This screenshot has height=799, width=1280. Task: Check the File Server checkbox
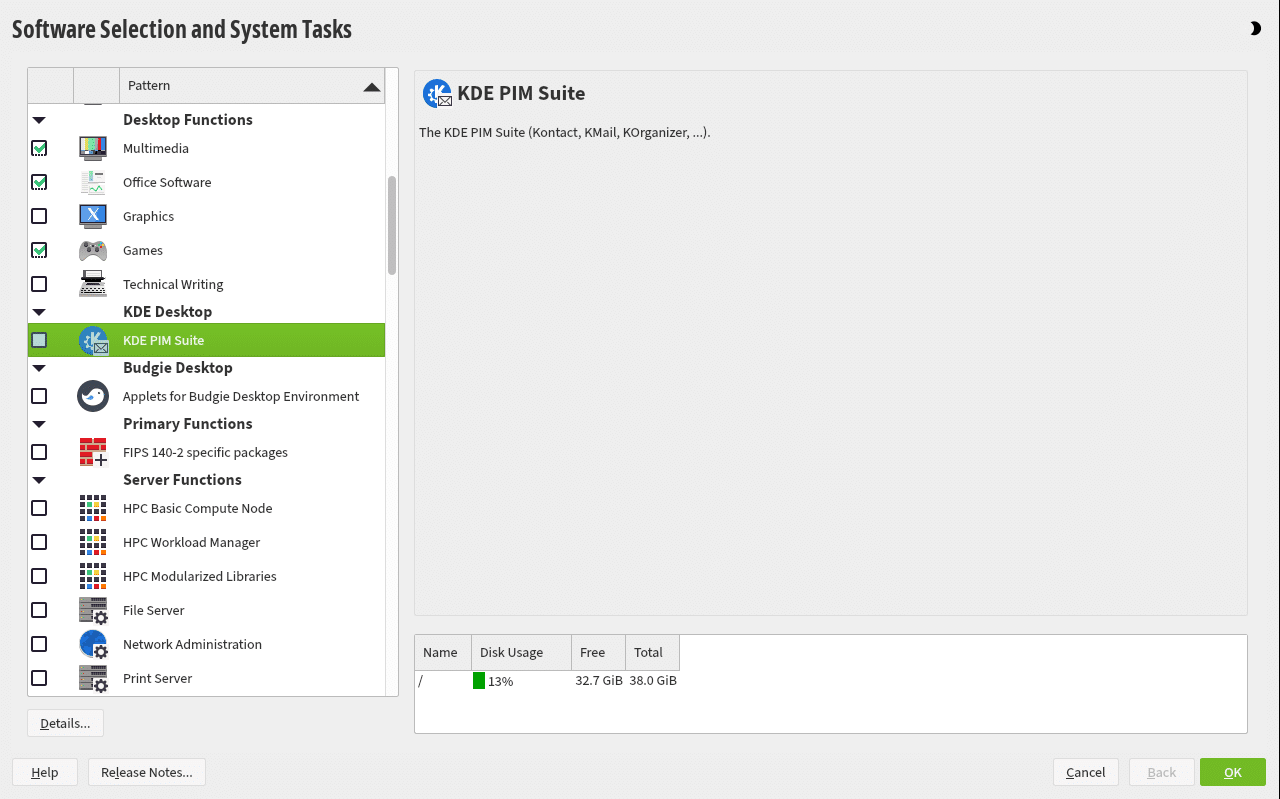point(39,610)
